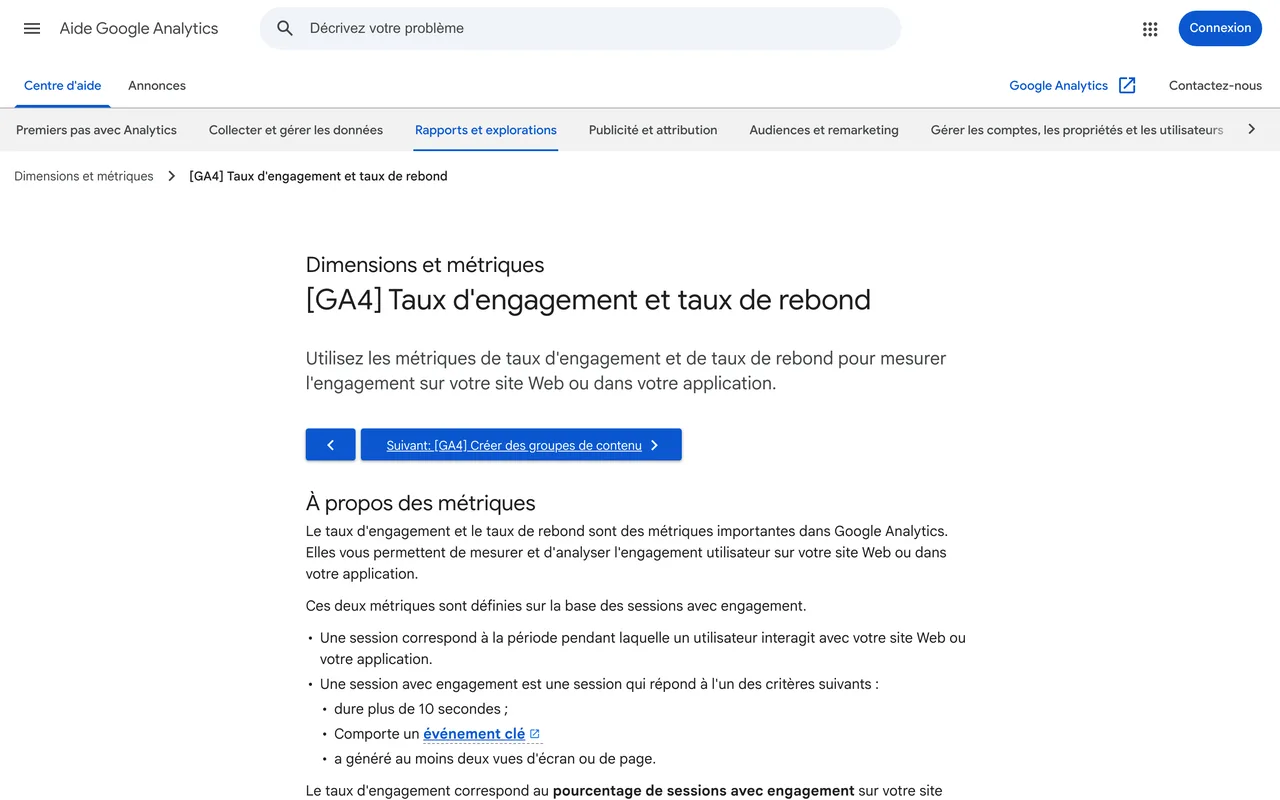1280x800 pixels.
Task: Click the page title Taux d'engagement et taux de rebond
Action: 588,300
